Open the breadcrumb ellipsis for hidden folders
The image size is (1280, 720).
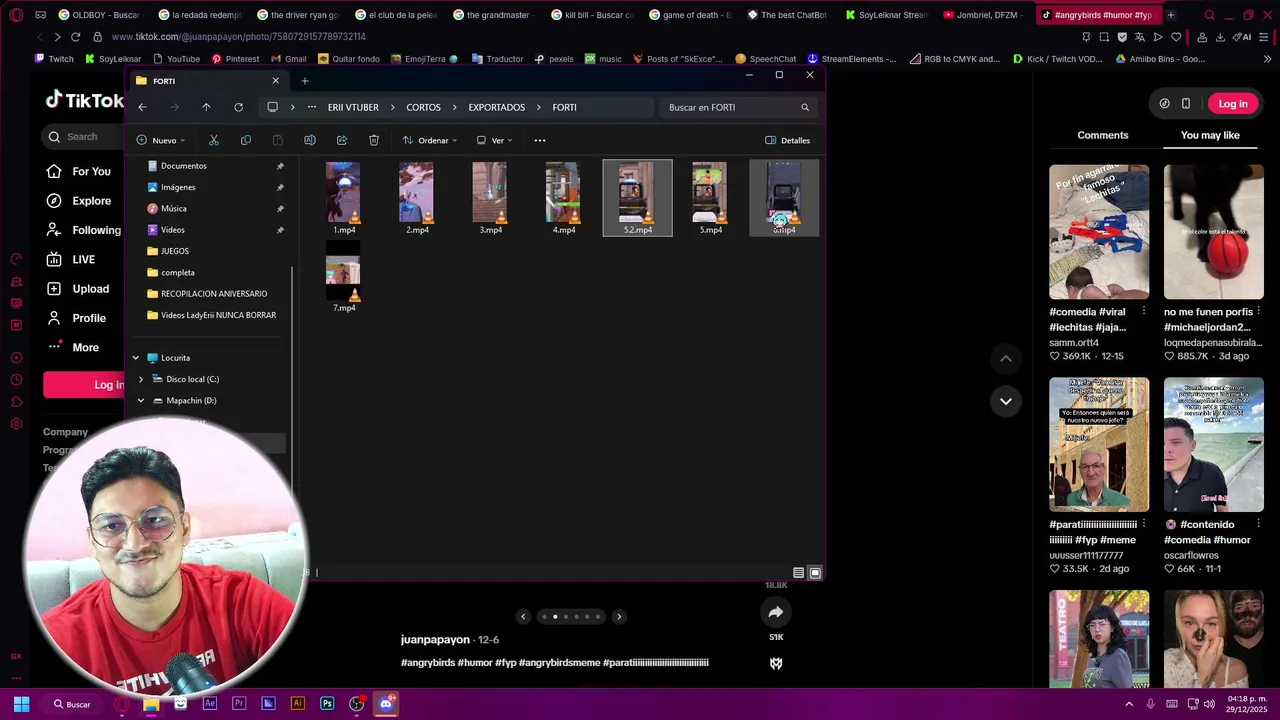[x=312, y=107]
